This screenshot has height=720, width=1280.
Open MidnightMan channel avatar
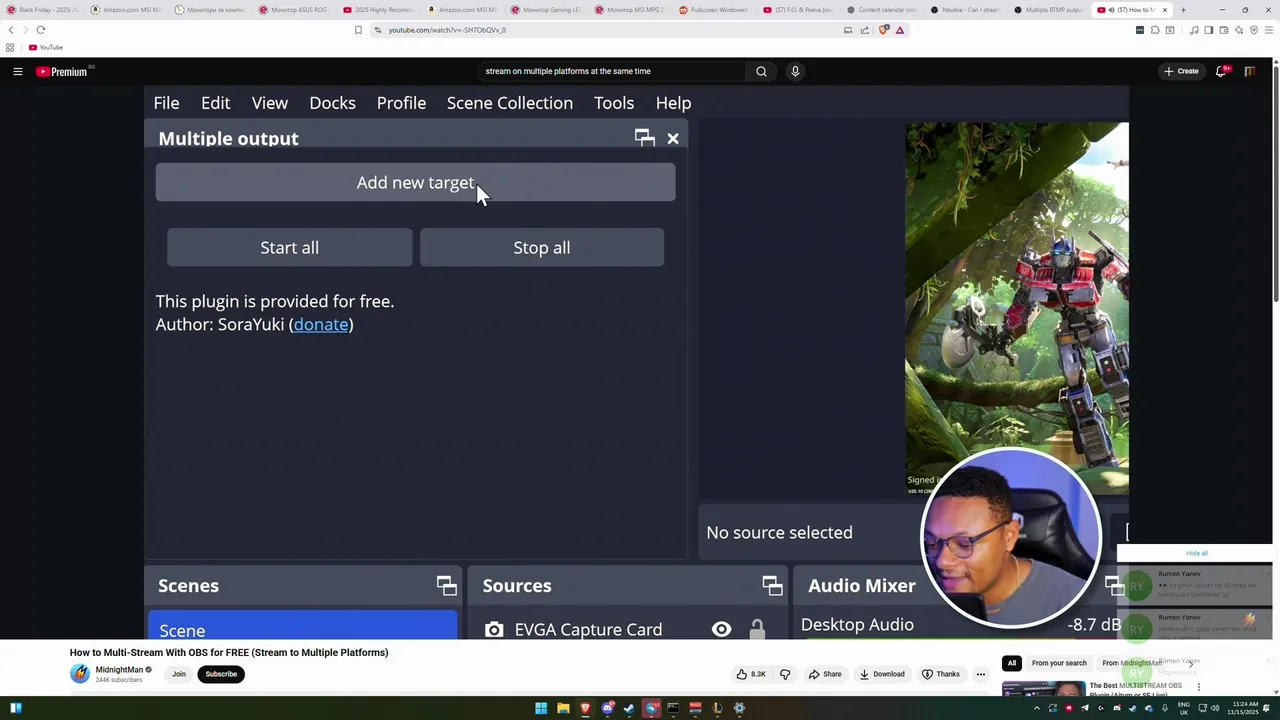point(80,674)
